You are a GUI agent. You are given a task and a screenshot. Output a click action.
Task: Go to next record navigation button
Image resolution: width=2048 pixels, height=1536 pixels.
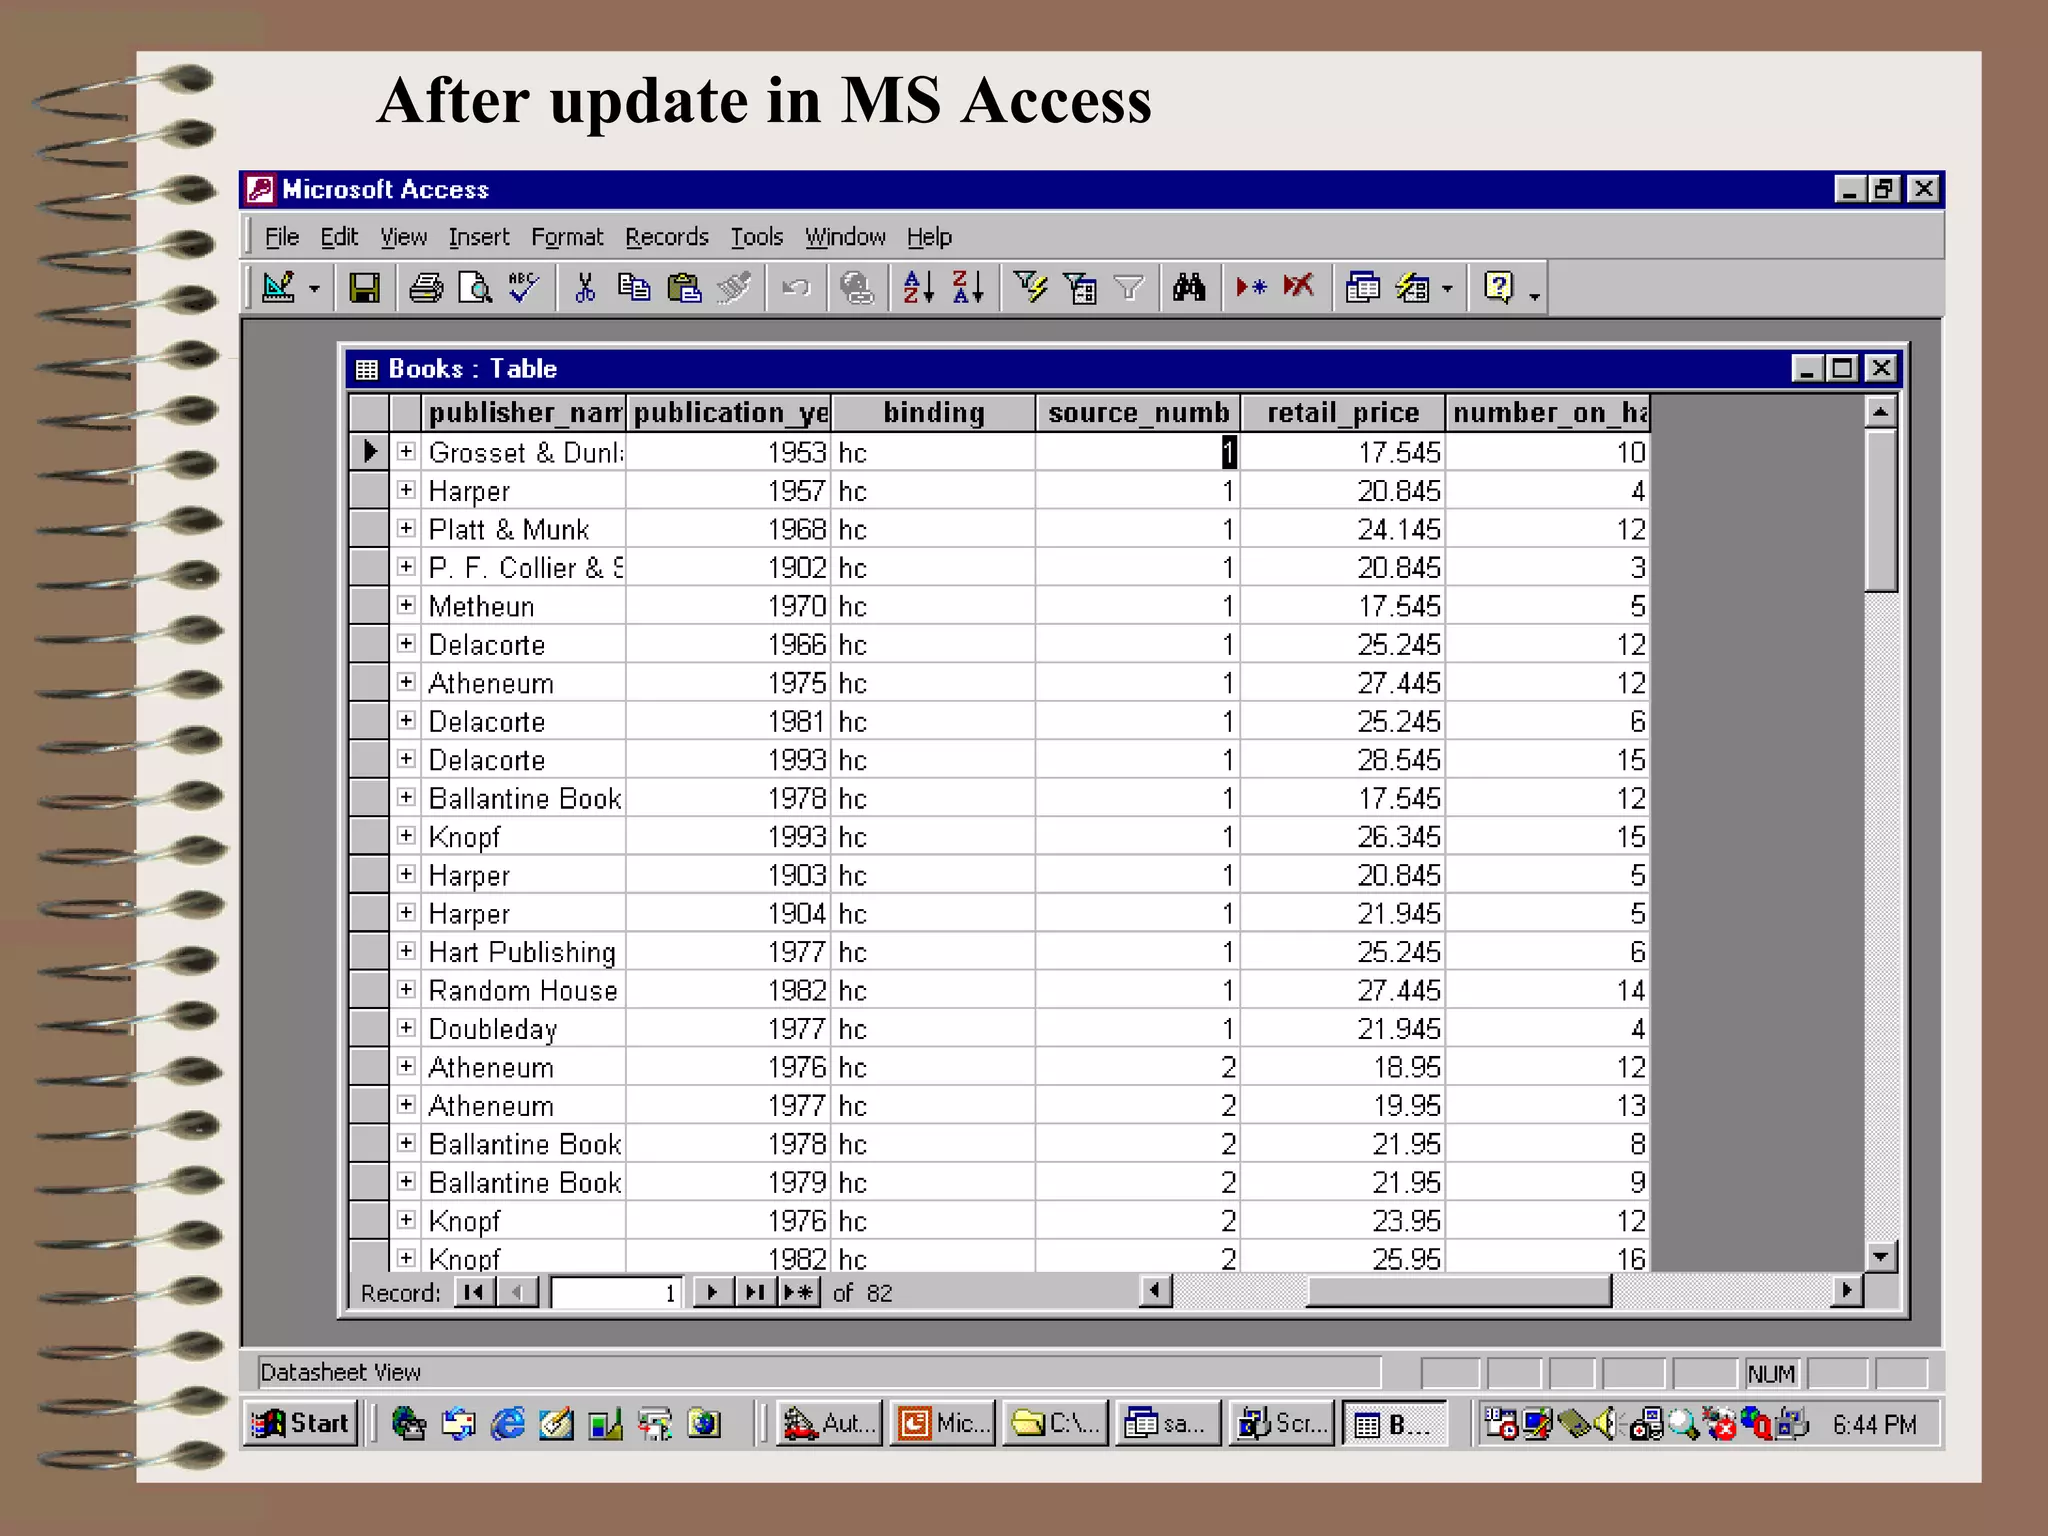point(712,1292)
